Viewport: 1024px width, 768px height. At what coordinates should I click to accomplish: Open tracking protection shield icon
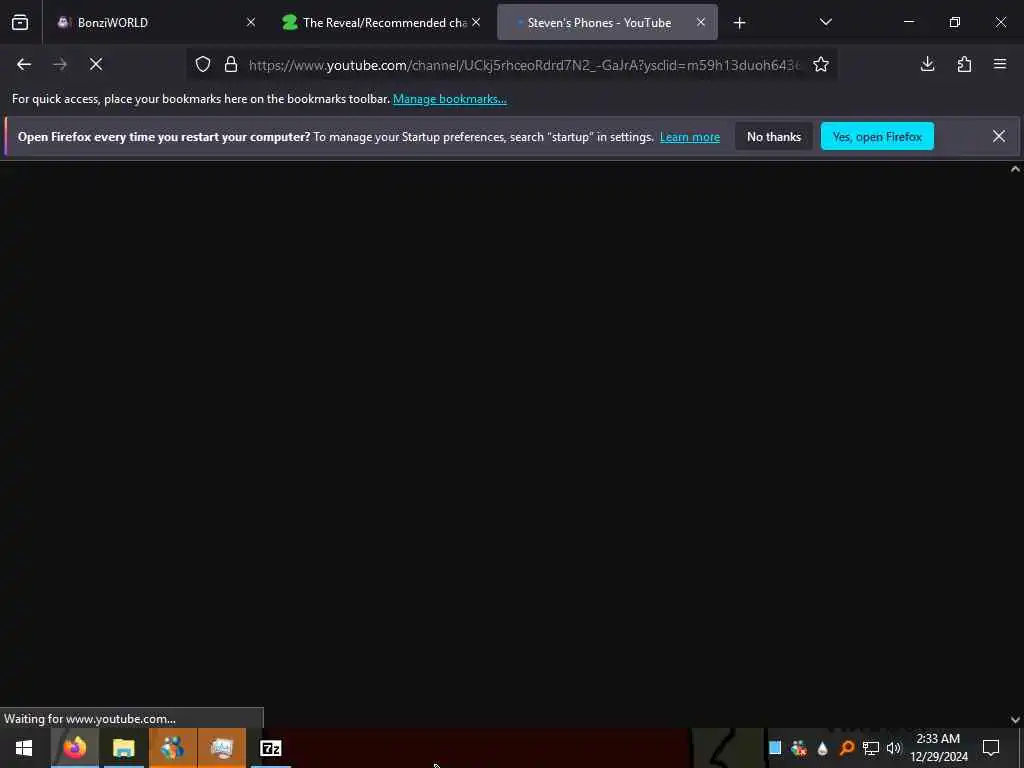[x=203, y=64]
